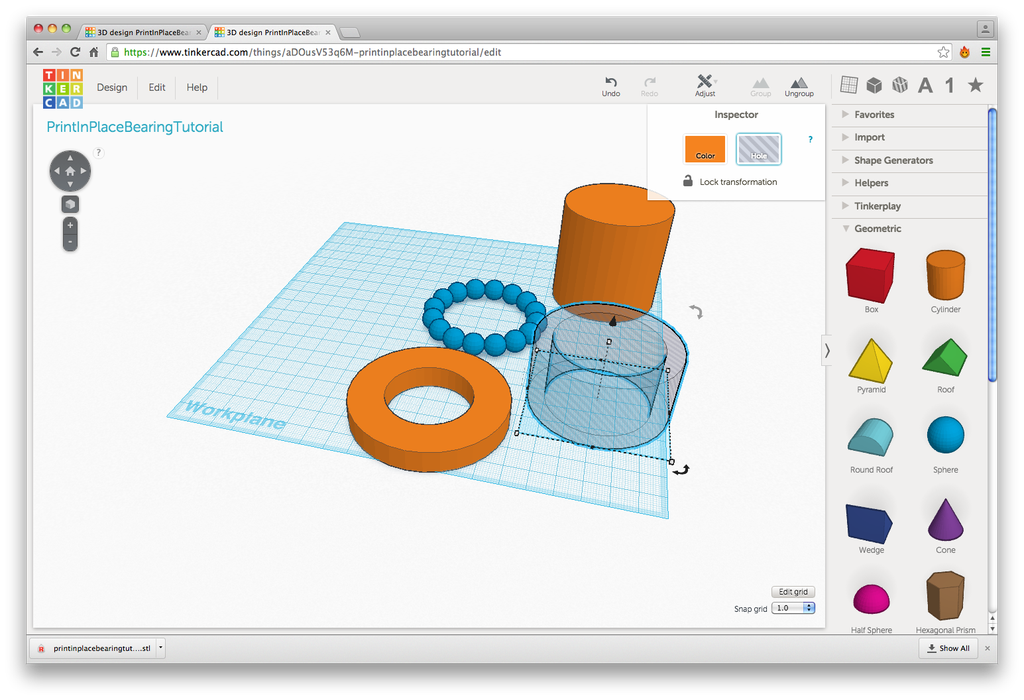Click the browser back arrow
Viewport: 1024px width, 700px height.
38,52
